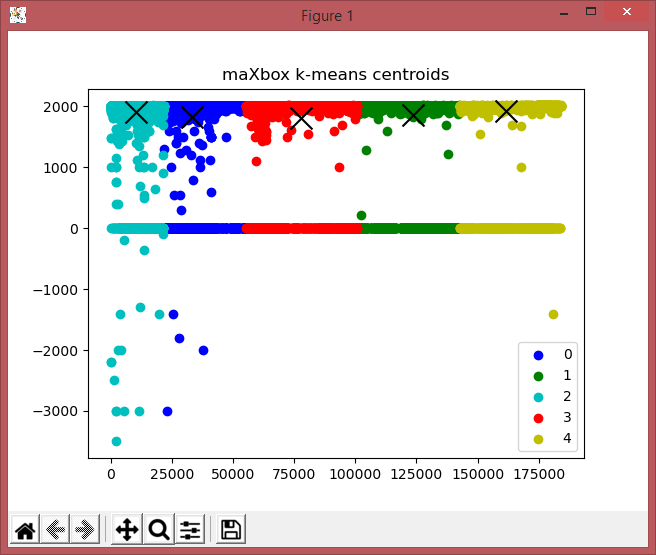Activate the Pan axes tool

(127, 530)
